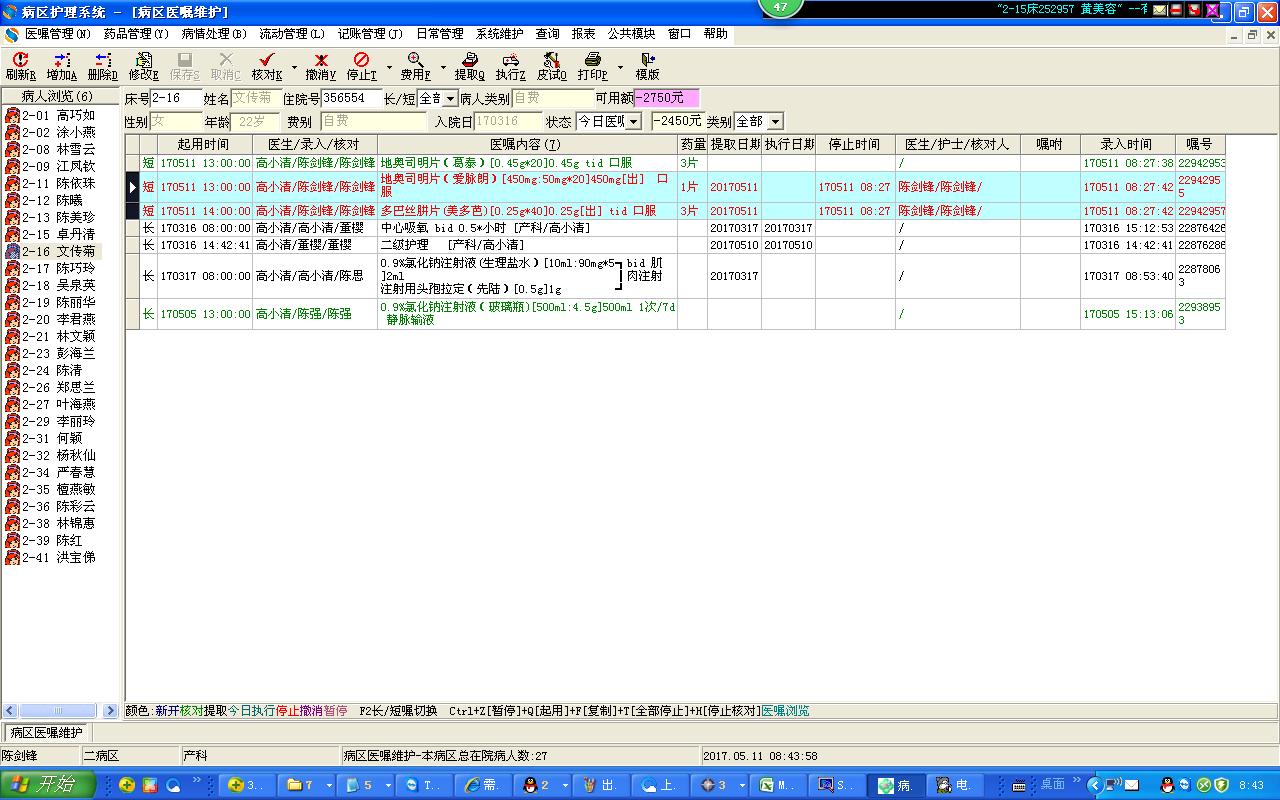Click the 二级护理 order row content
Viewport: 1280px width, 800px height.
(527, 245)
